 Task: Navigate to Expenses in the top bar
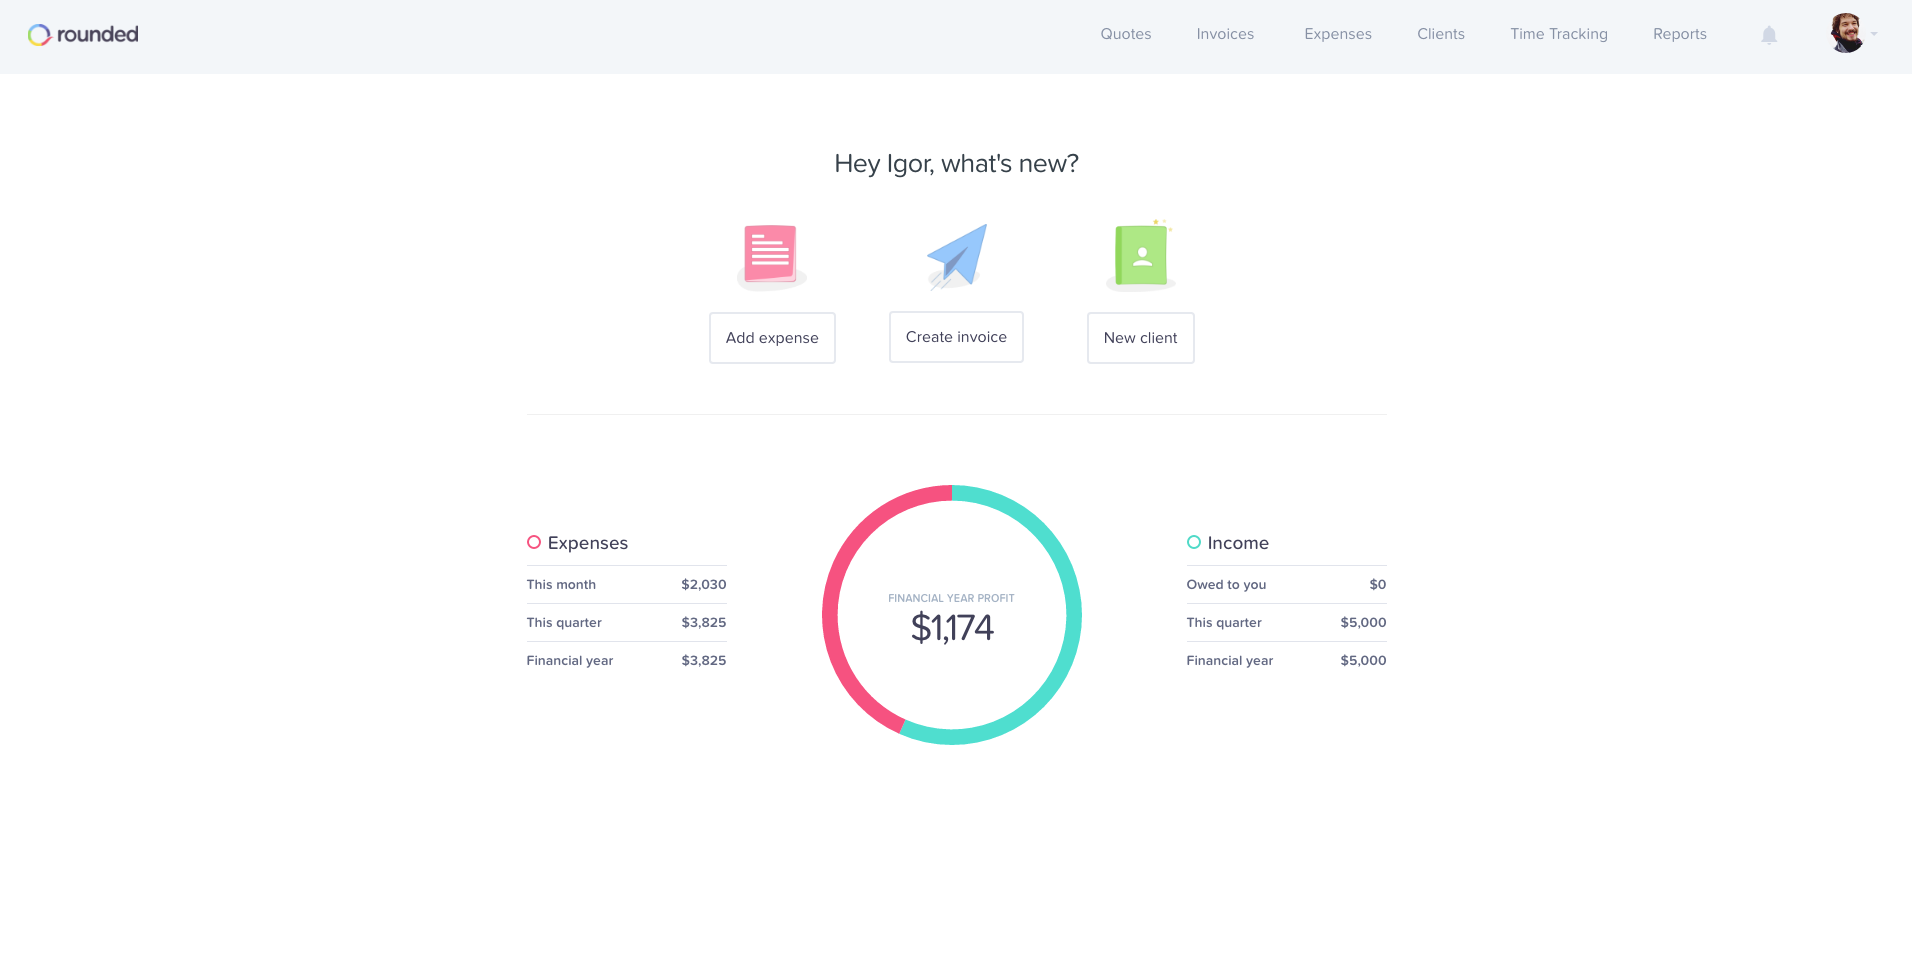[x=1337, y=34]
